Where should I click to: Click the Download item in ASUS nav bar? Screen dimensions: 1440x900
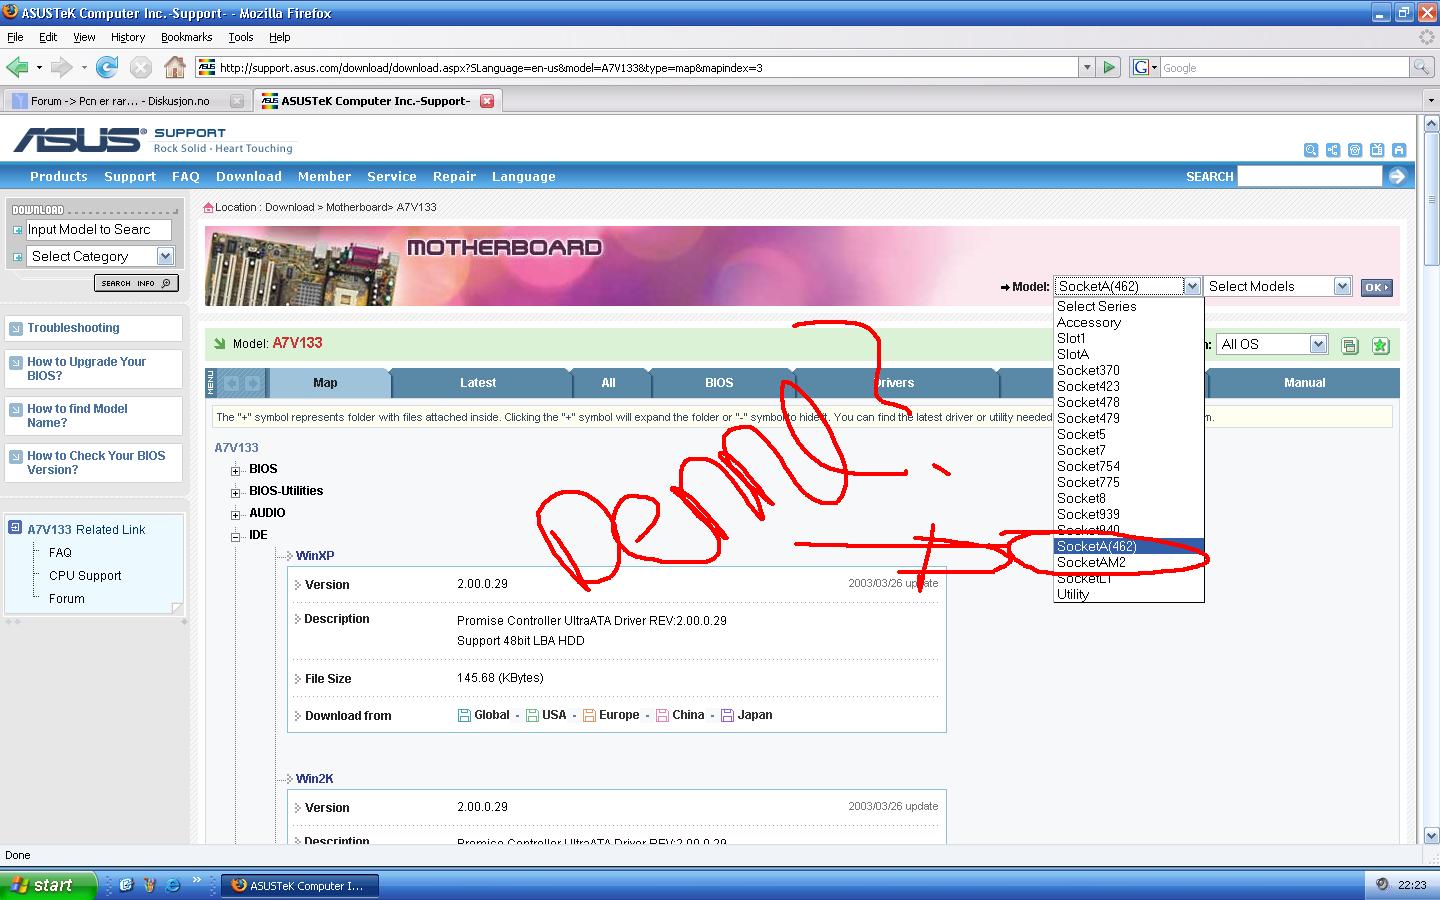[249, 176]
